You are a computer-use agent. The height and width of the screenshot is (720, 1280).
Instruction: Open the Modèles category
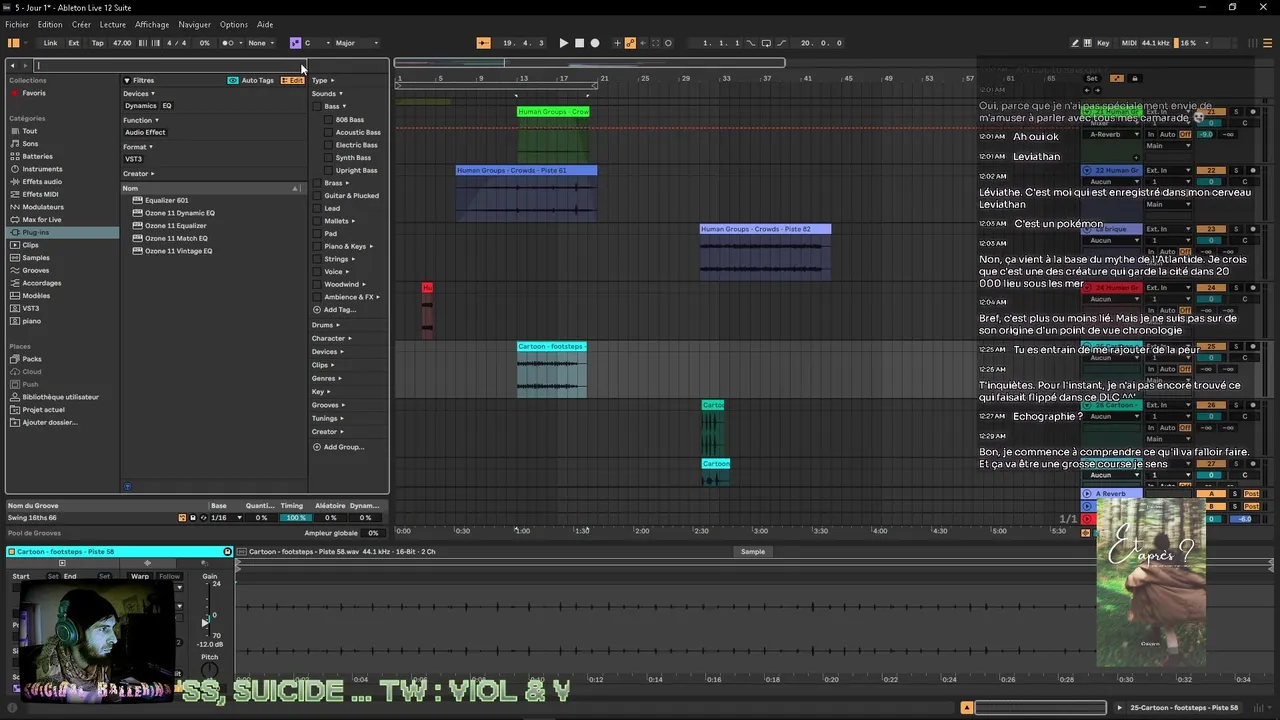pos(36,295)
